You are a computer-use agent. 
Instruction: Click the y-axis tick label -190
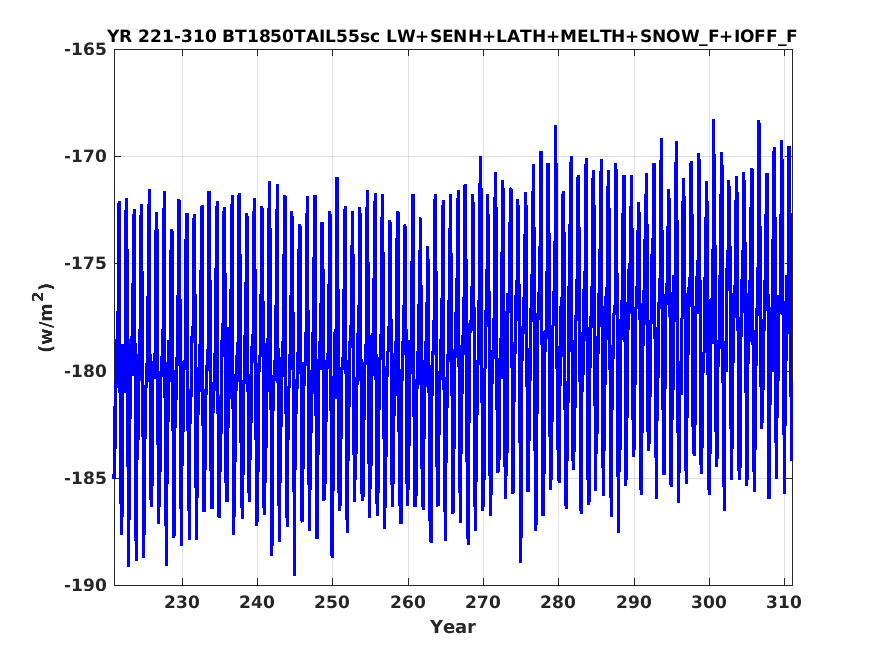(x=85, y=585)
